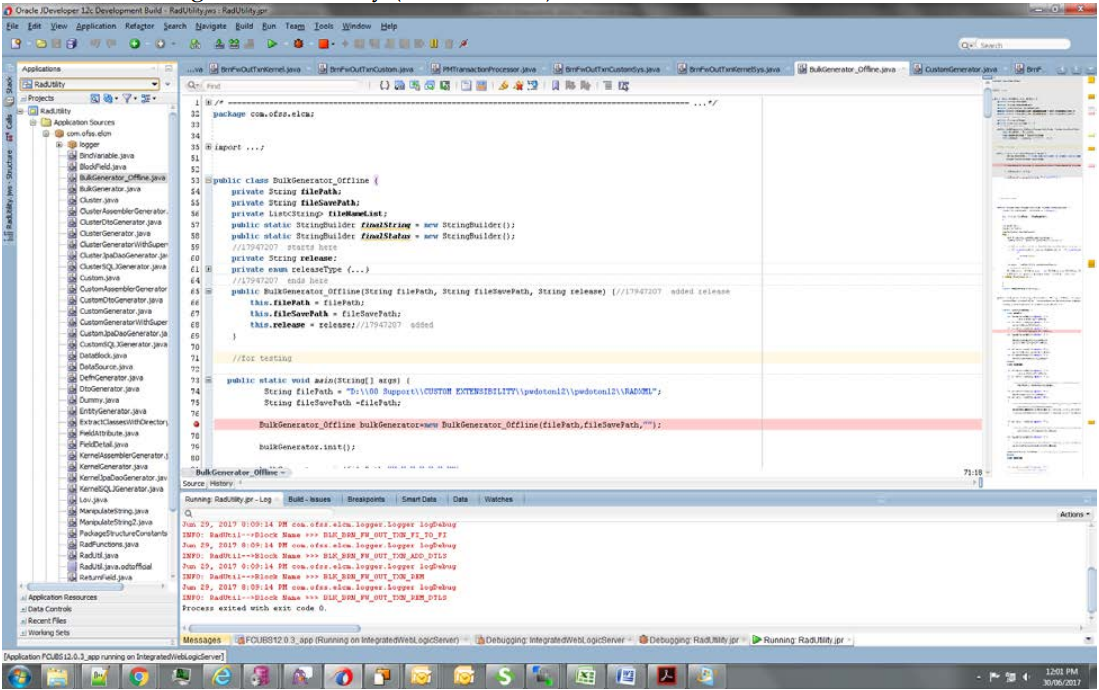Click the red Terminate square icon
The width and height of the screenshot is (1099, 690).
[x=325, y=44]
